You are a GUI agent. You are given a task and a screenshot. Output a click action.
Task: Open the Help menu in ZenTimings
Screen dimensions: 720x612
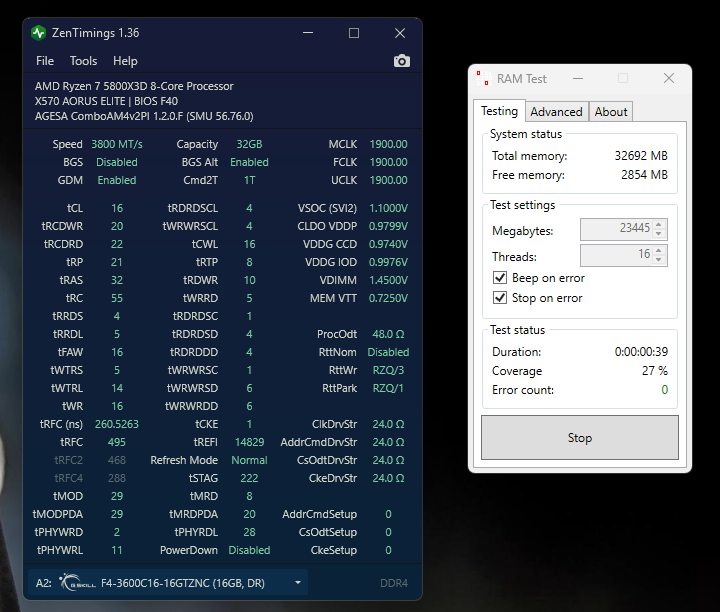coord(125,61)
